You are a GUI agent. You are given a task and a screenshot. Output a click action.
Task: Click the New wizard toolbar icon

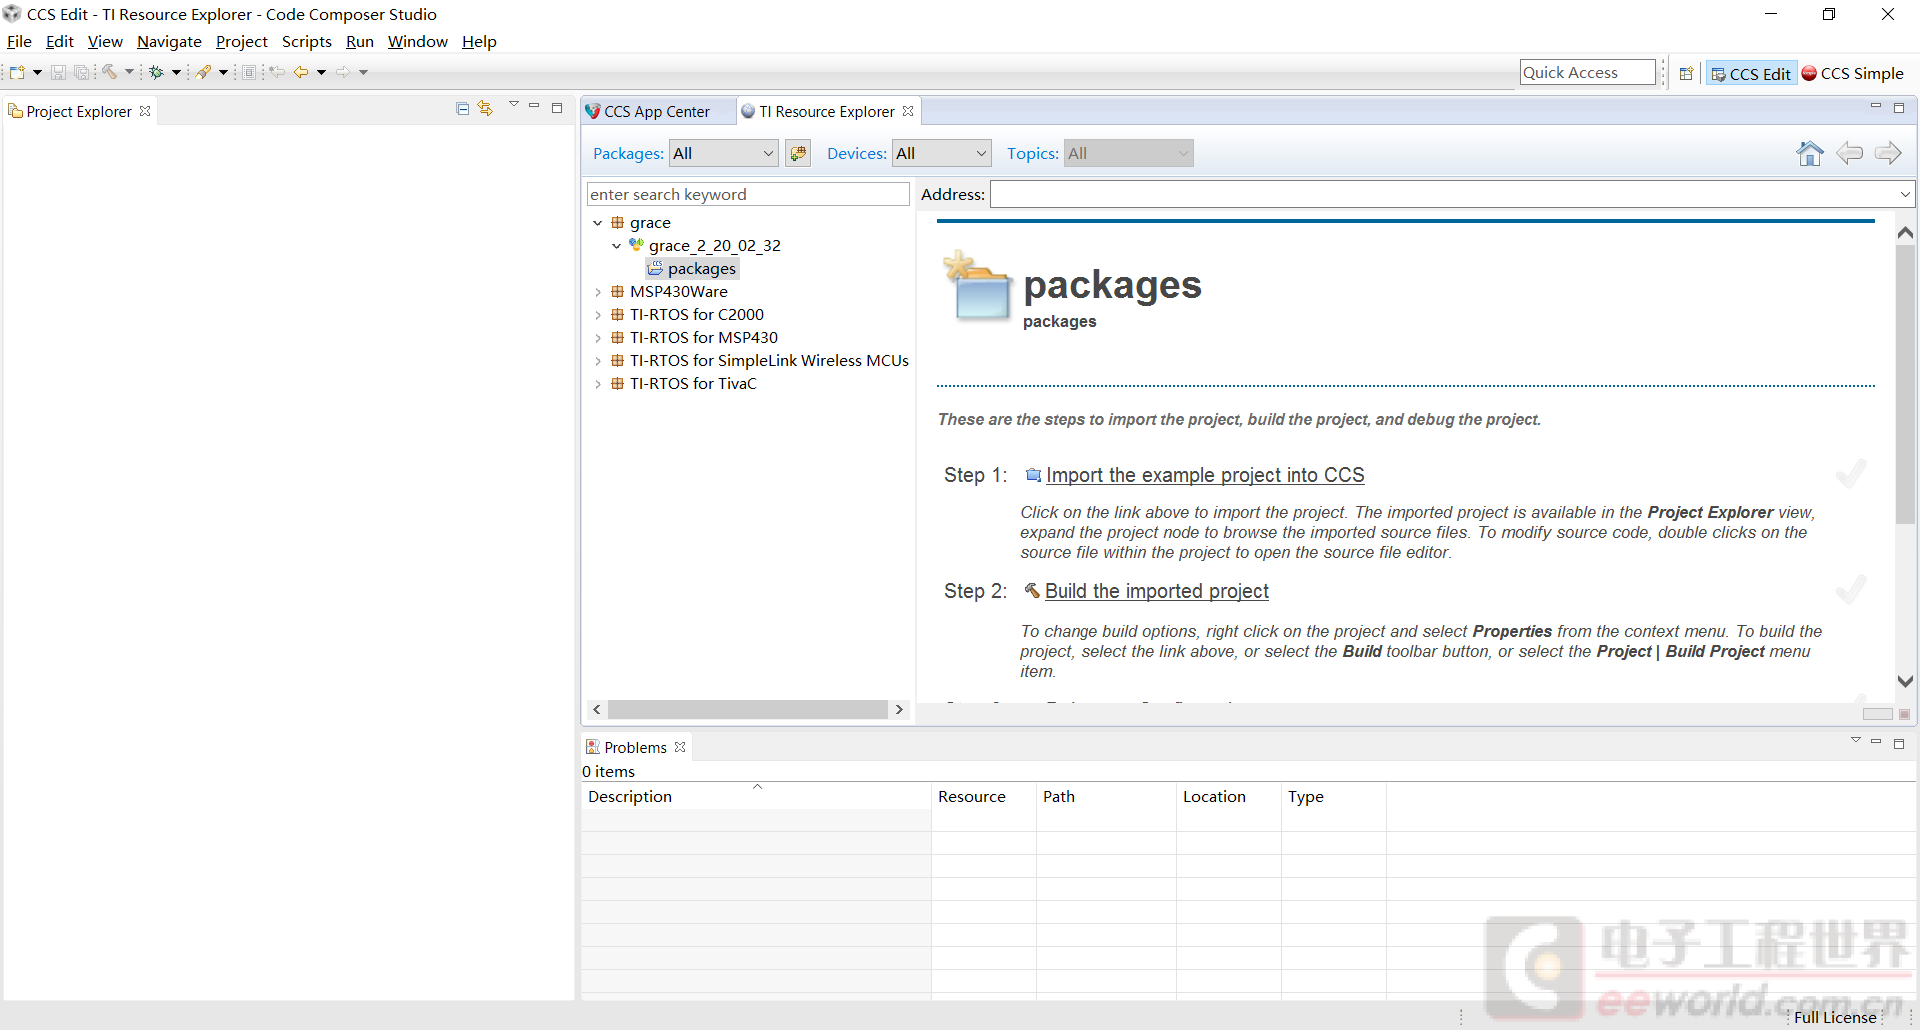[17, 72]
